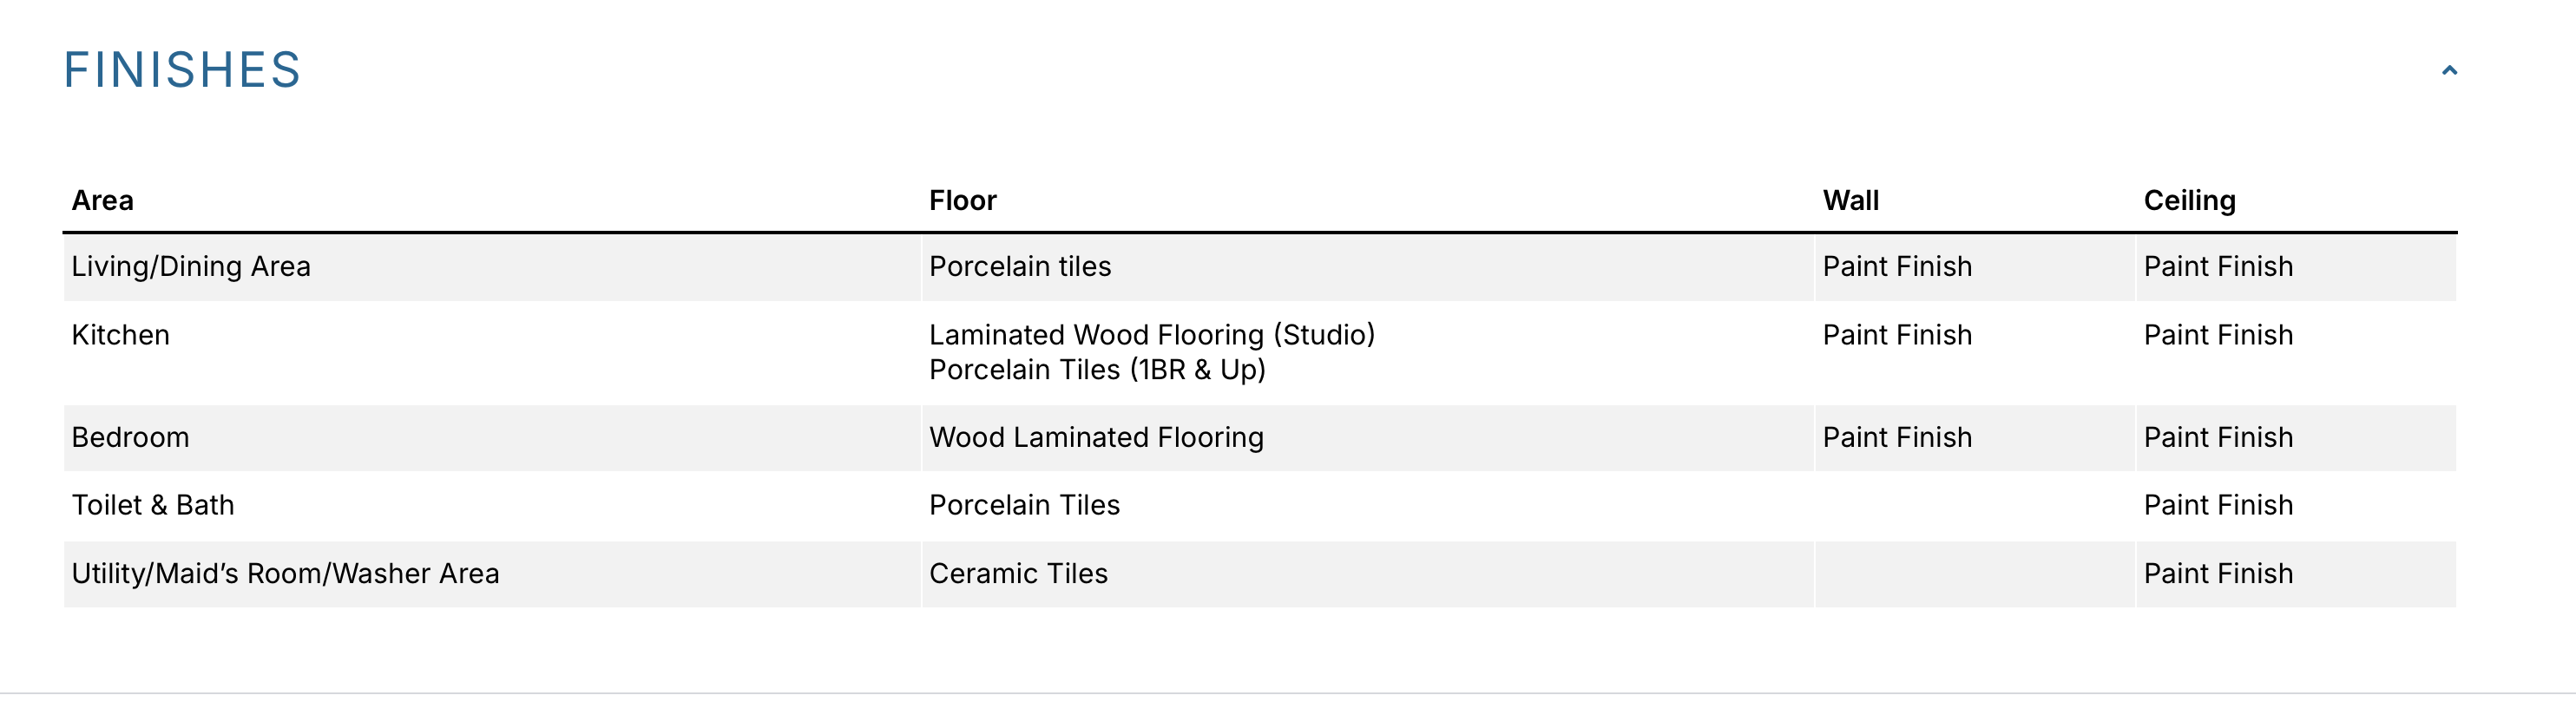
Task: Select the Ceiling column header
Action: tap(2189, 200)
